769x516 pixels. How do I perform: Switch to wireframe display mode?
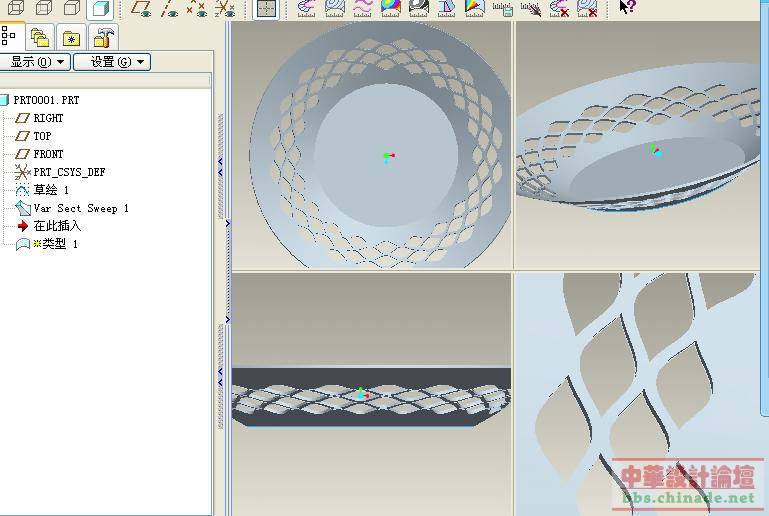[16, 9]
